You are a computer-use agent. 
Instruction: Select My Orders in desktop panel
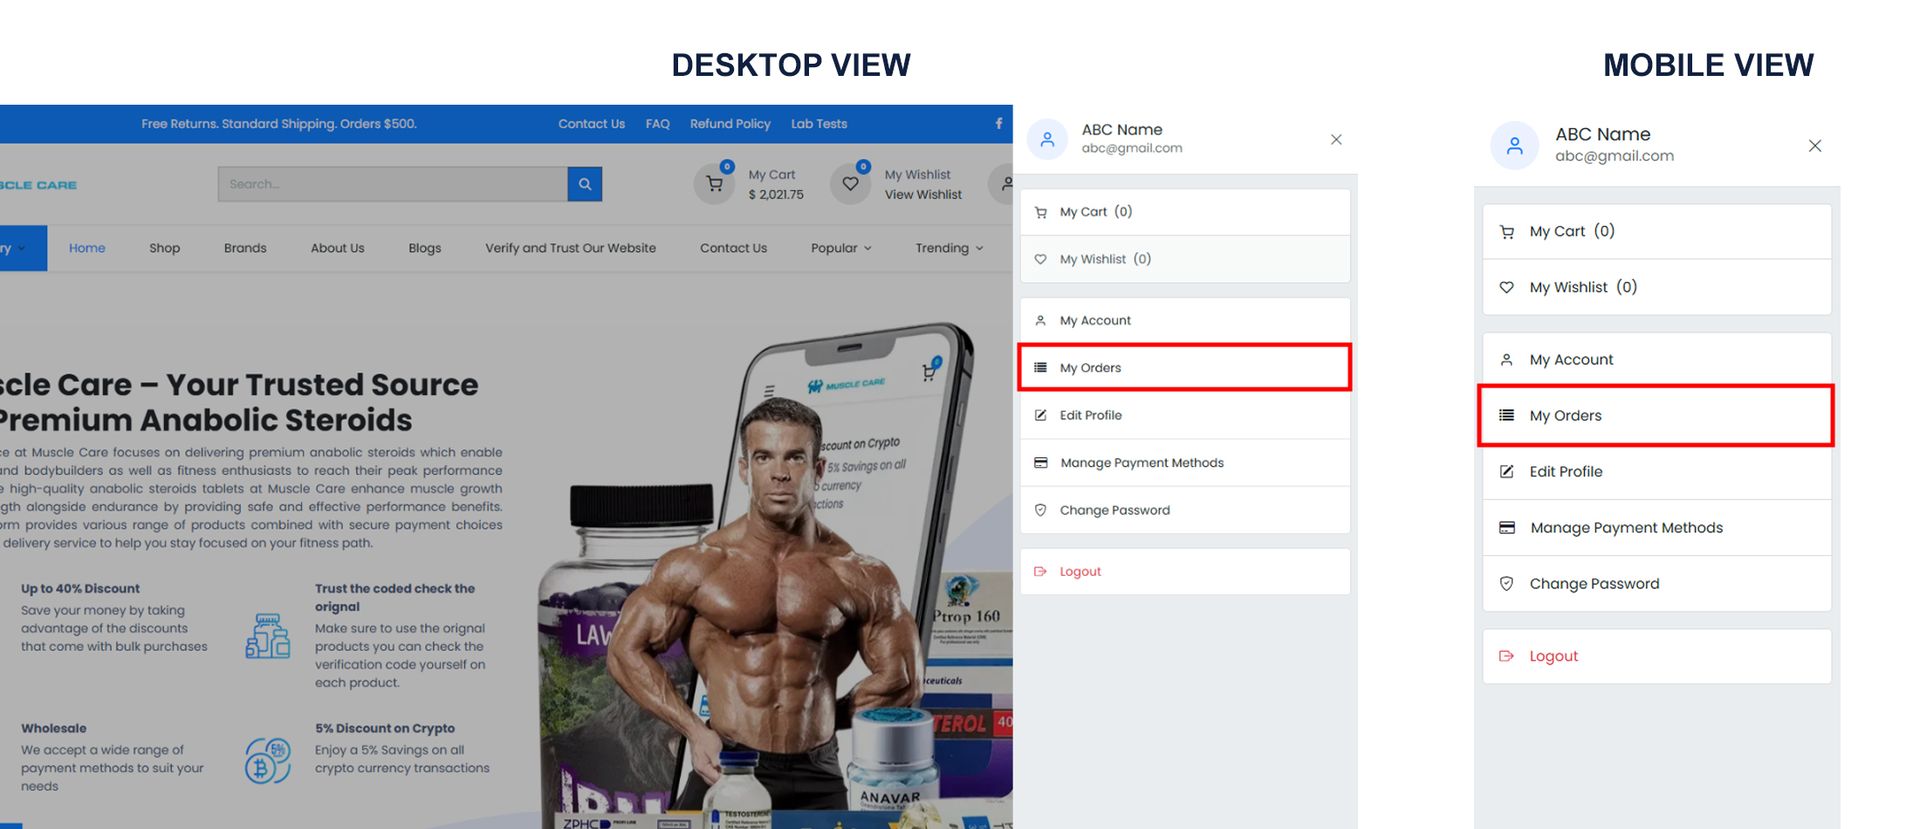[1185, 368]
